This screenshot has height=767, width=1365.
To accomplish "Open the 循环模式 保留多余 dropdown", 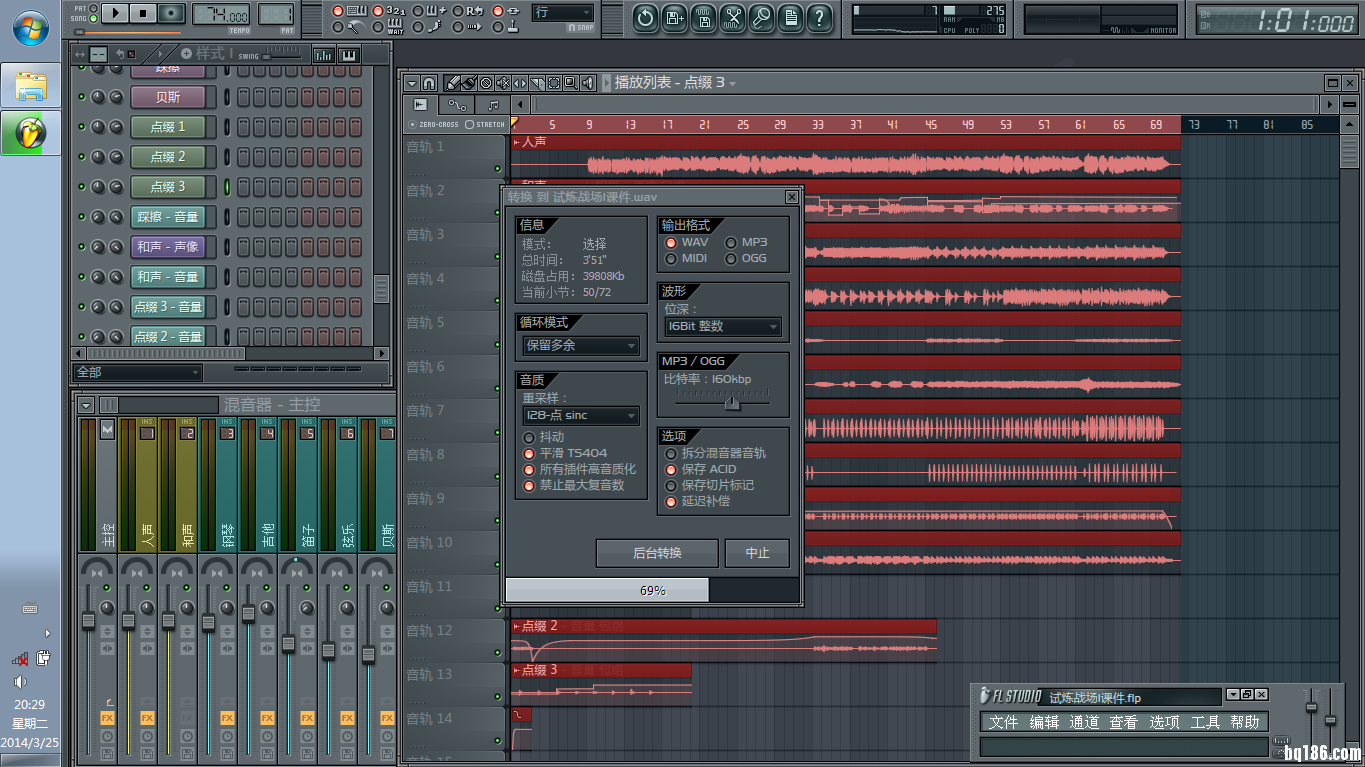I will (581, 346).
